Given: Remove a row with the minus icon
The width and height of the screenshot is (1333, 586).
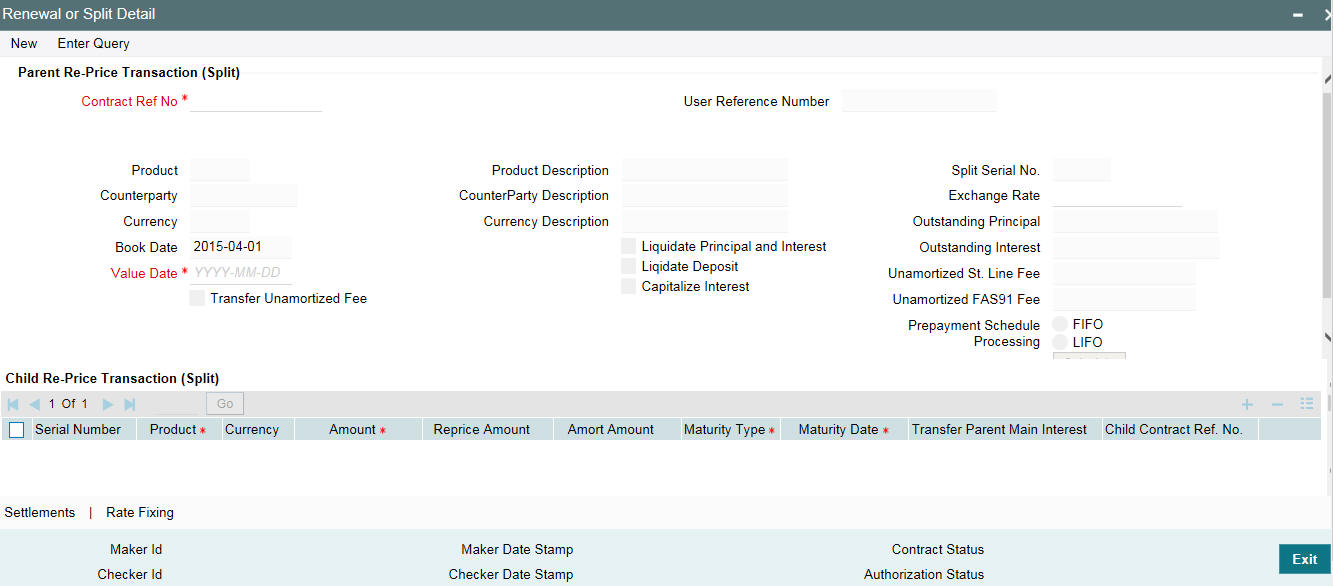Looking at the screenshot, I should point(1277,404).
